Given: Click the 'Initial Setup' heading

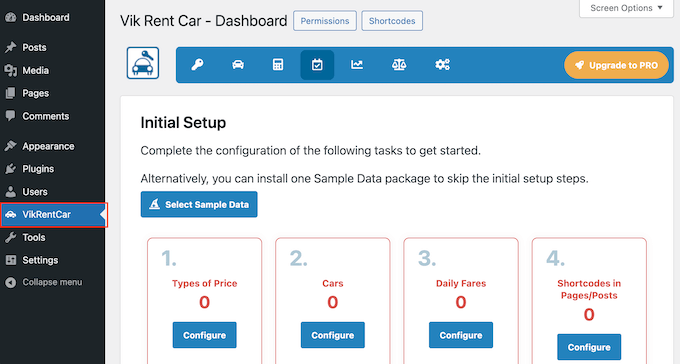Looking at the screenshot, I should pos(183,123).
